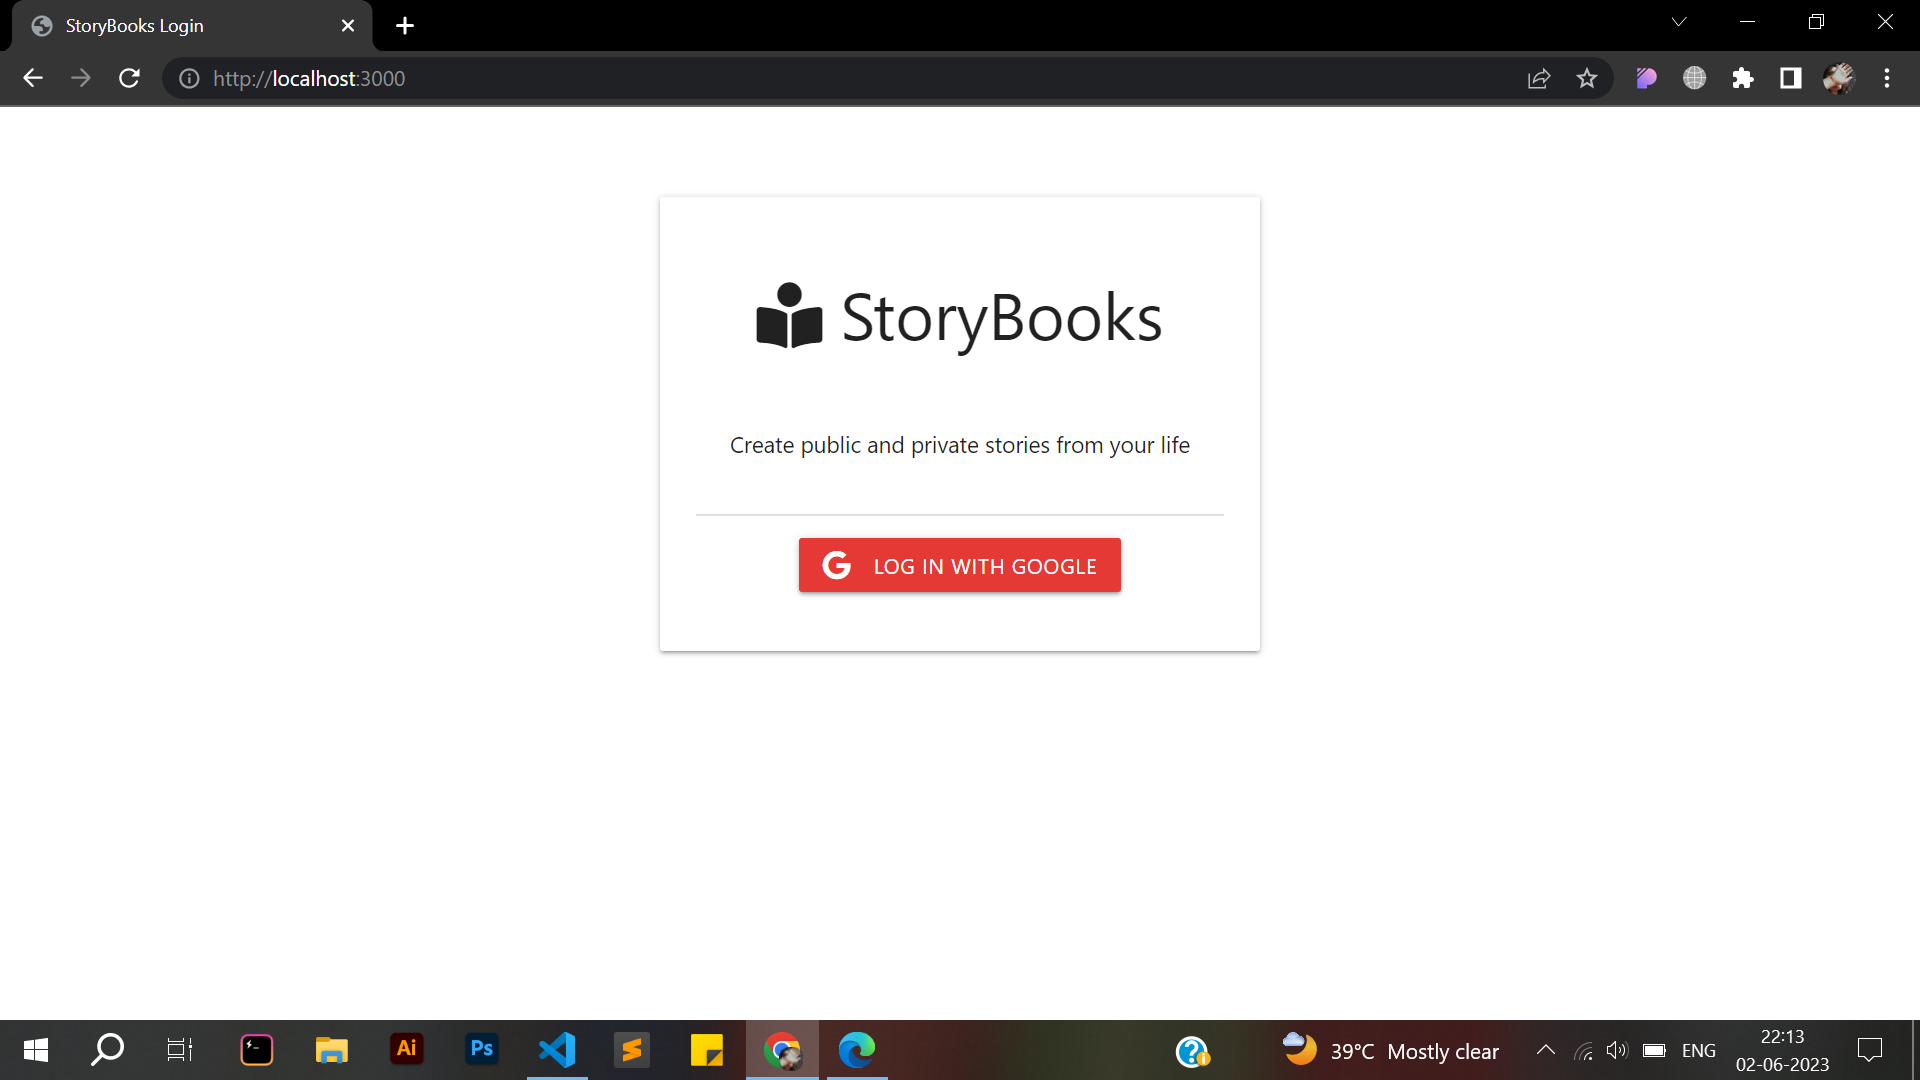Open the Chrome side panel icon
The image size is (1920, 1080).
pos(1790,78)
